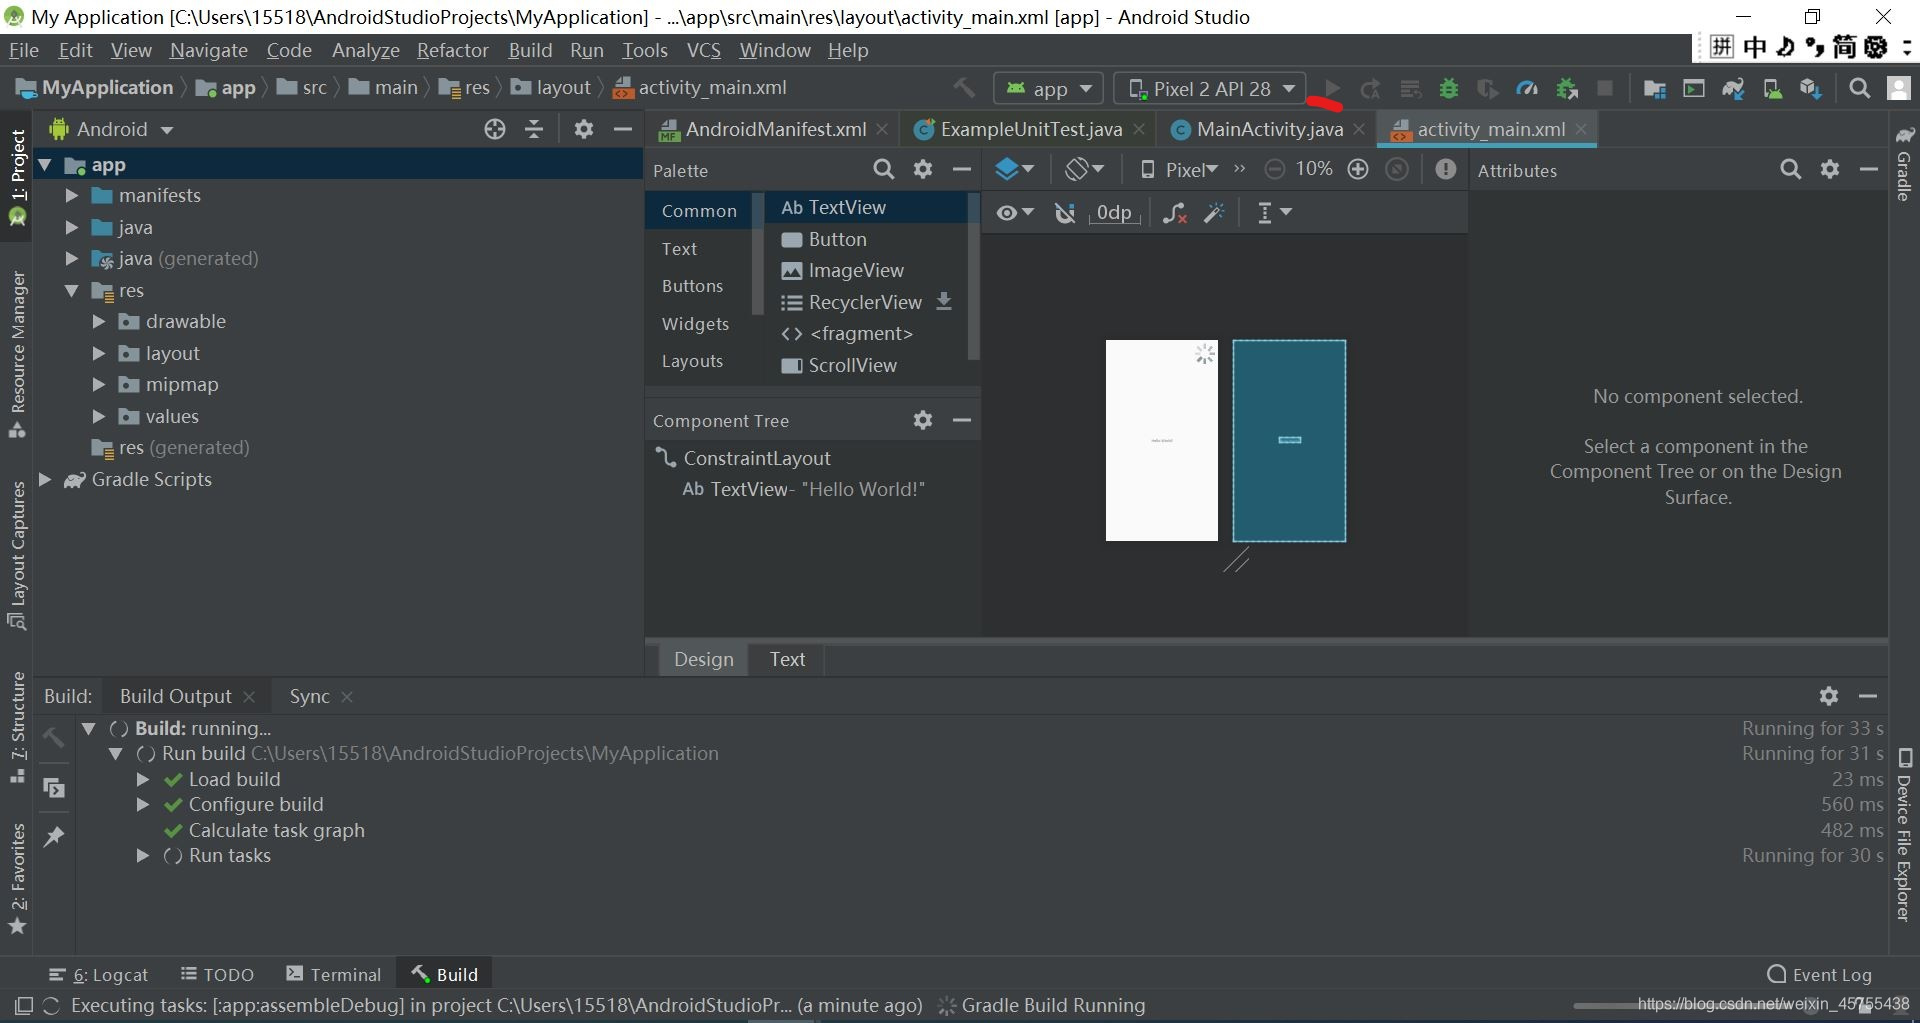Open the Logcat tool window
Viewport: 1920px width, 1023px height.
point(98,975)
